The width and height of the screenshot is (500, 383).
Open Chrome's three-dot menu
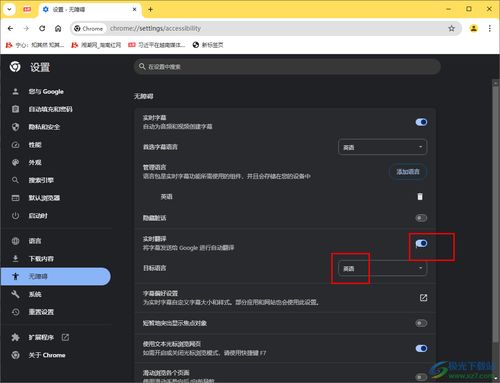click(x=489, y=29)
